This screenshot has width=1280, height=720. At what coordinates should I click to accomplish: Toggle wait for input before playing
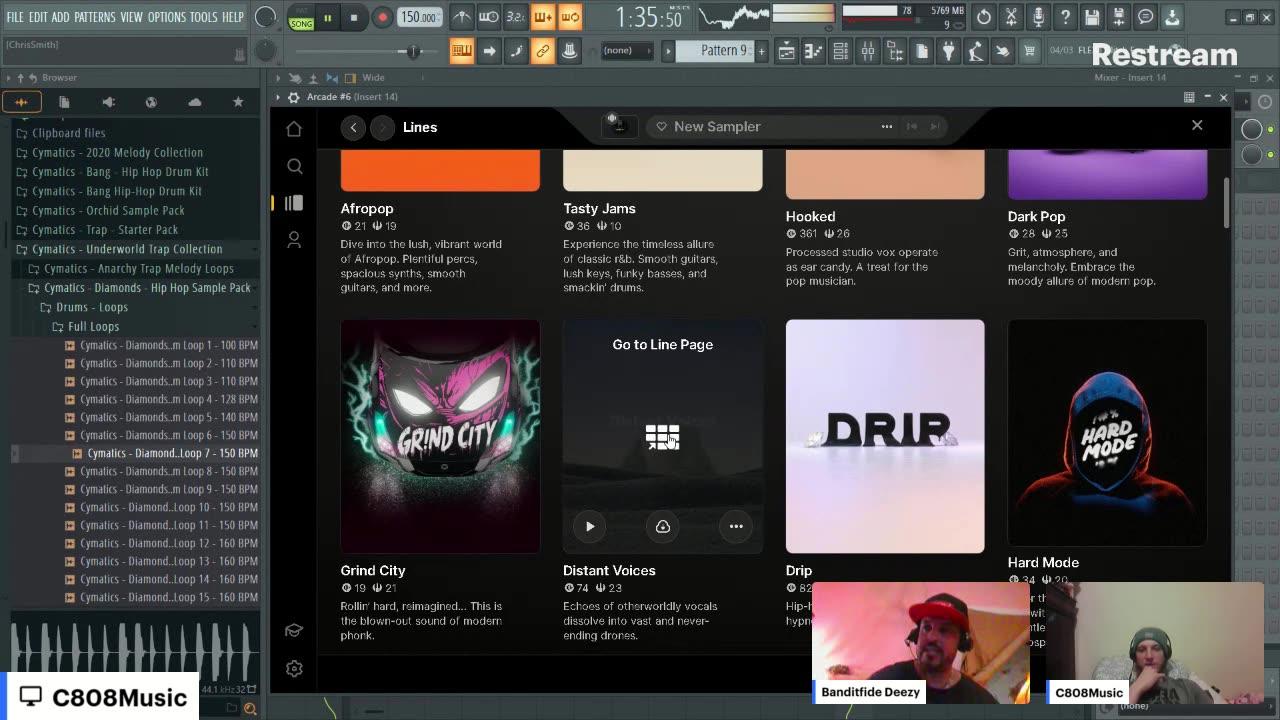[488, 17]
